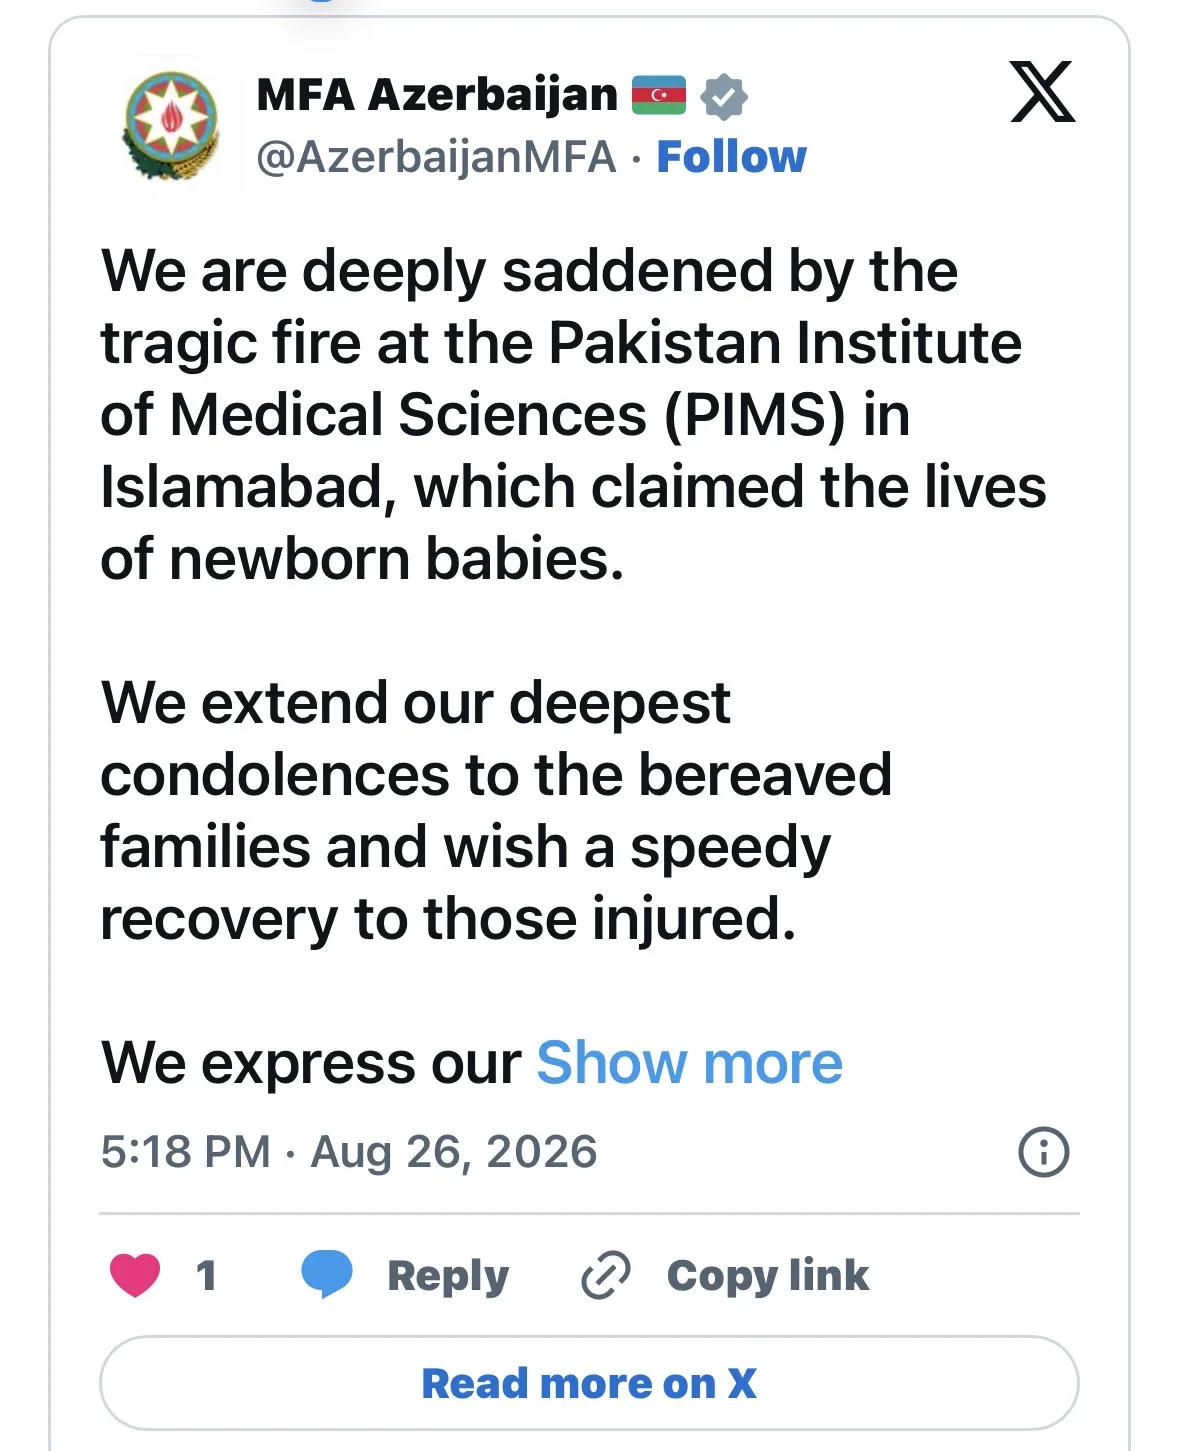Click Read more on X button
1179x1451 pixels.
pyautogui.click(x=589, y=1383)
